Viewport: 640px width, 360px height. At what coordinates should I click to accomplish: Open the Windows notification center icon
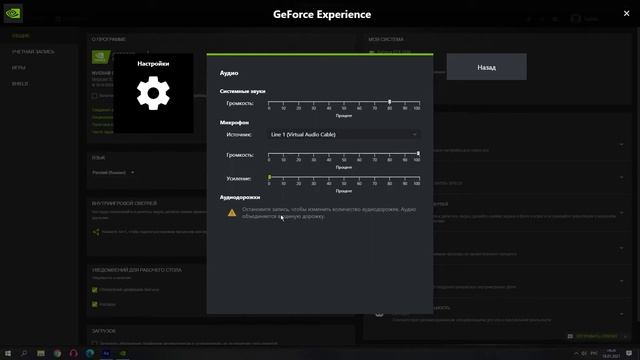pos(629,353)
